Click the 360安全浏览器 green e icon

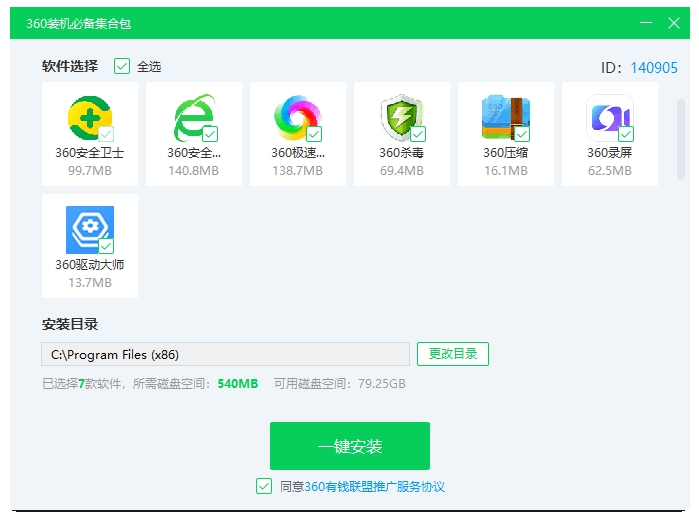(194, 118)
